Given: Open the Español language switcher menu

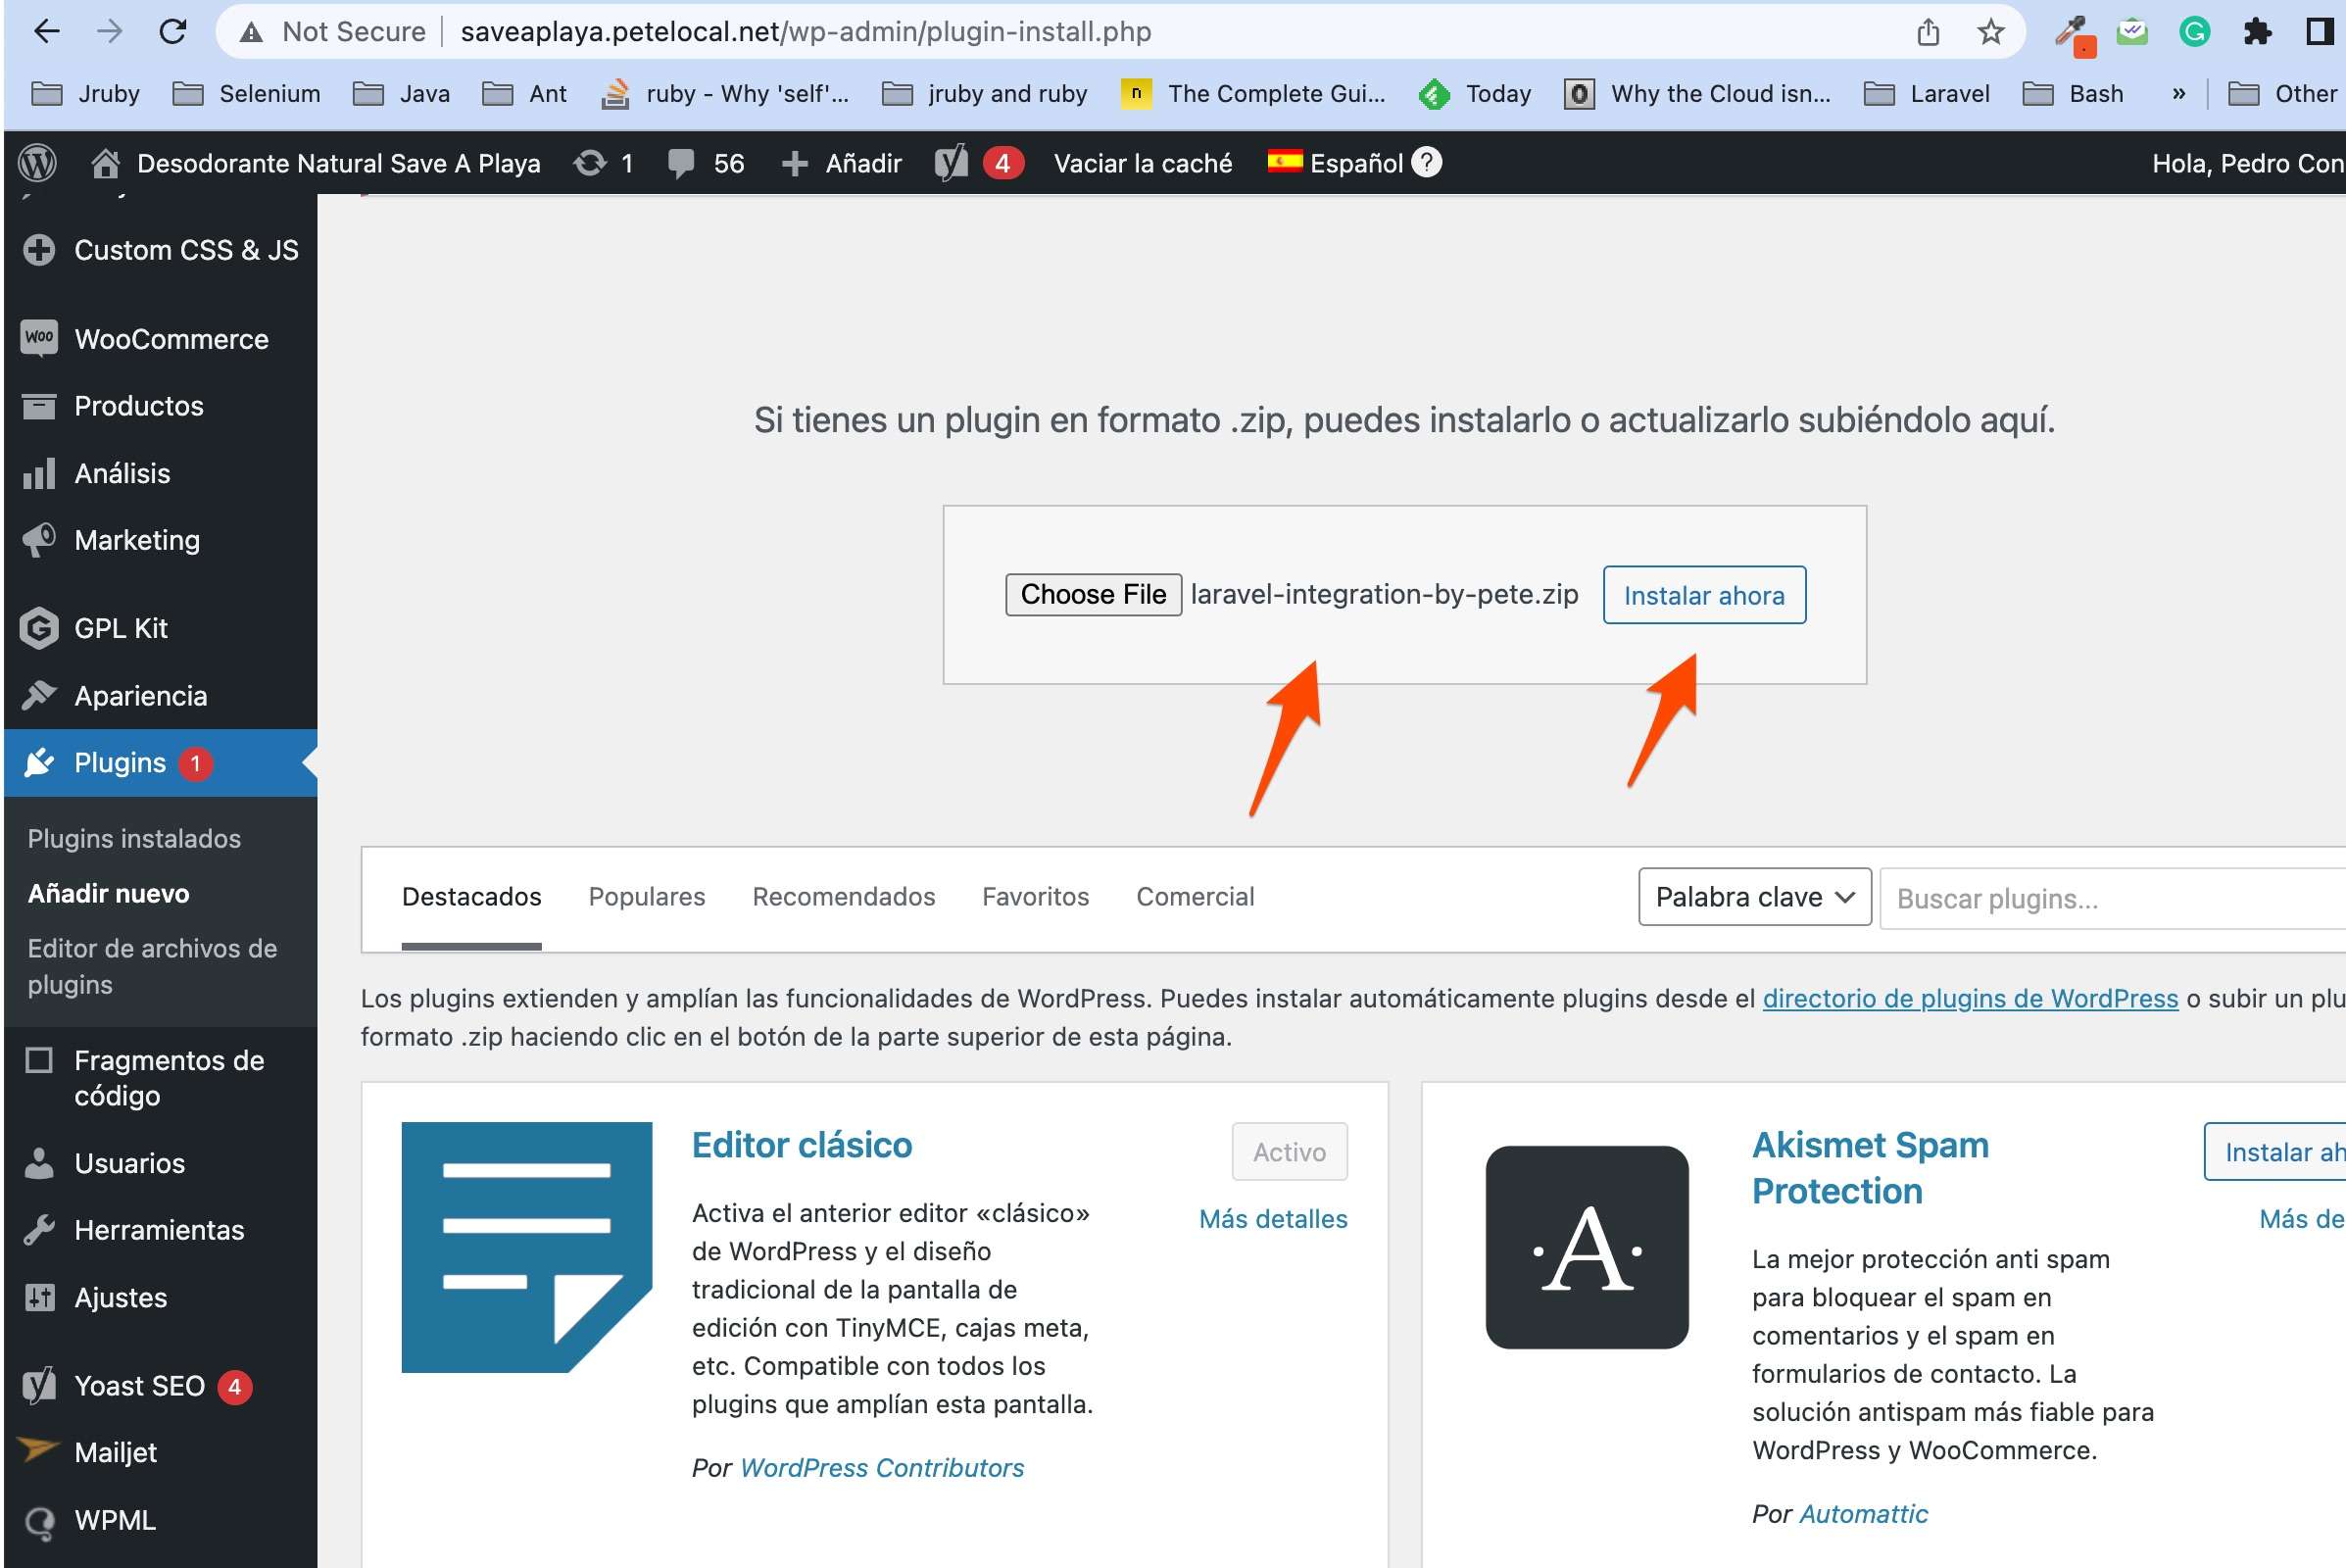Looking at the screenshot, I should tap(1337, 163).
